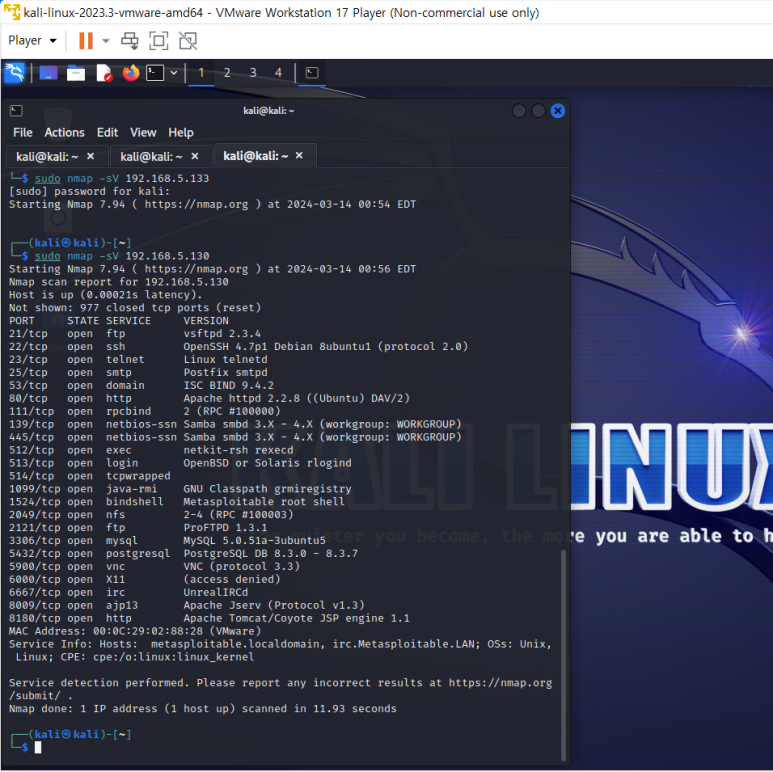The width and height of the screenshot is (773, 772).
Task: Open the Edit menu in terminal
Action: click(x=107, y=133)
